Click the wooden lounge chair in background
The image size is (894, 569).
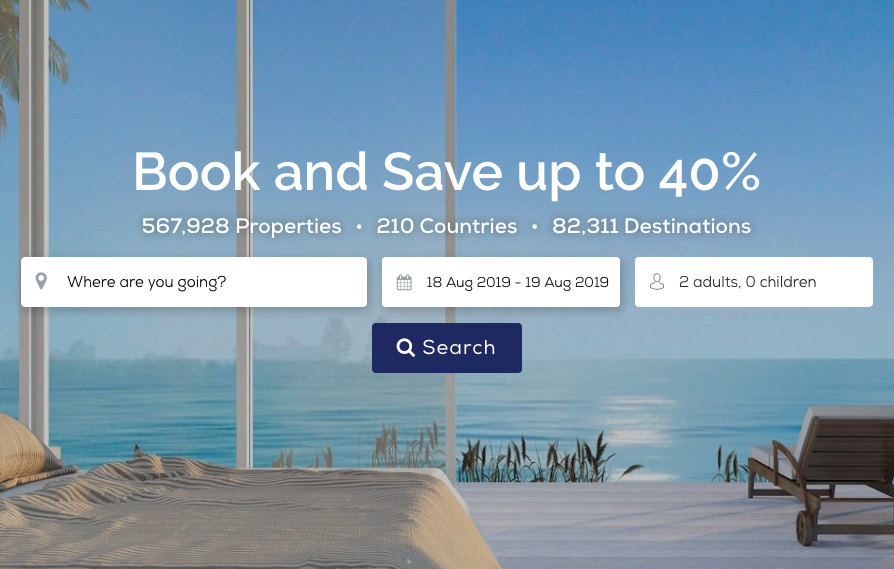point(821,473)
